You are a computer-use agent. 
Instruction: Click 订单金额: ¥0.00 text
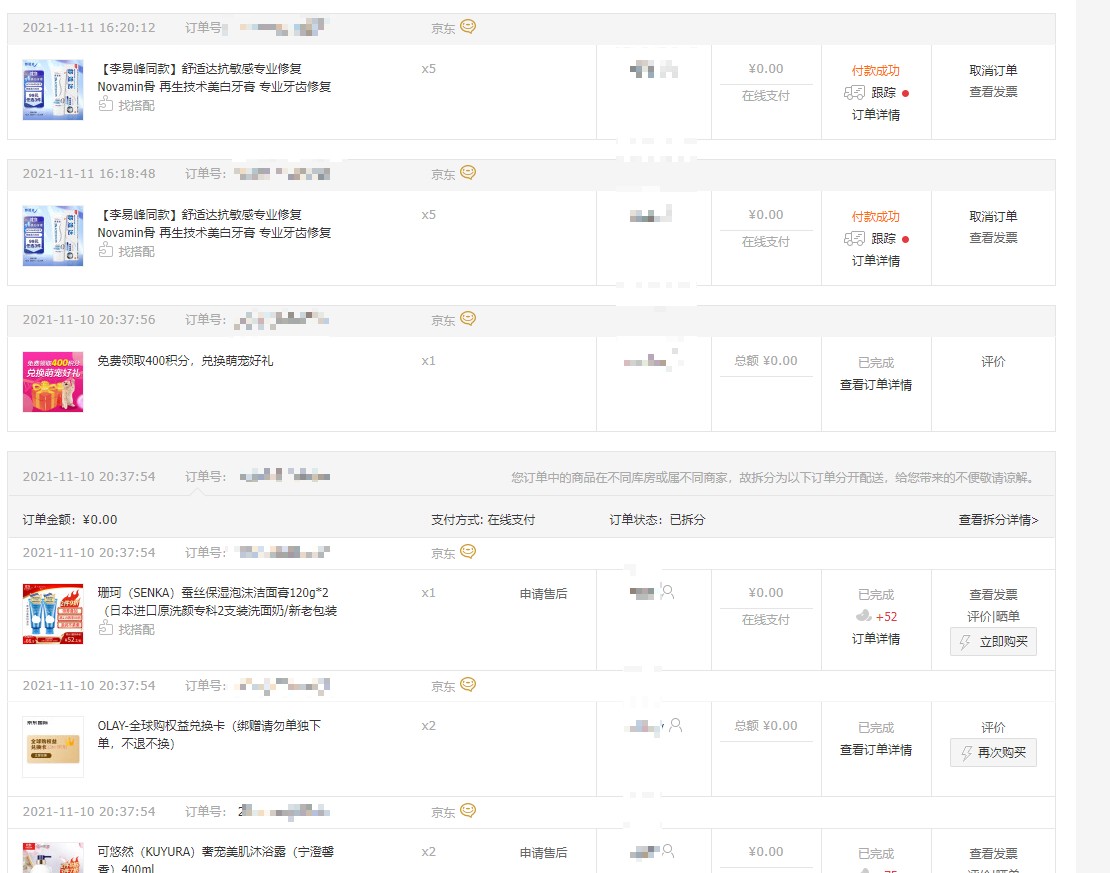pos(70,520)
